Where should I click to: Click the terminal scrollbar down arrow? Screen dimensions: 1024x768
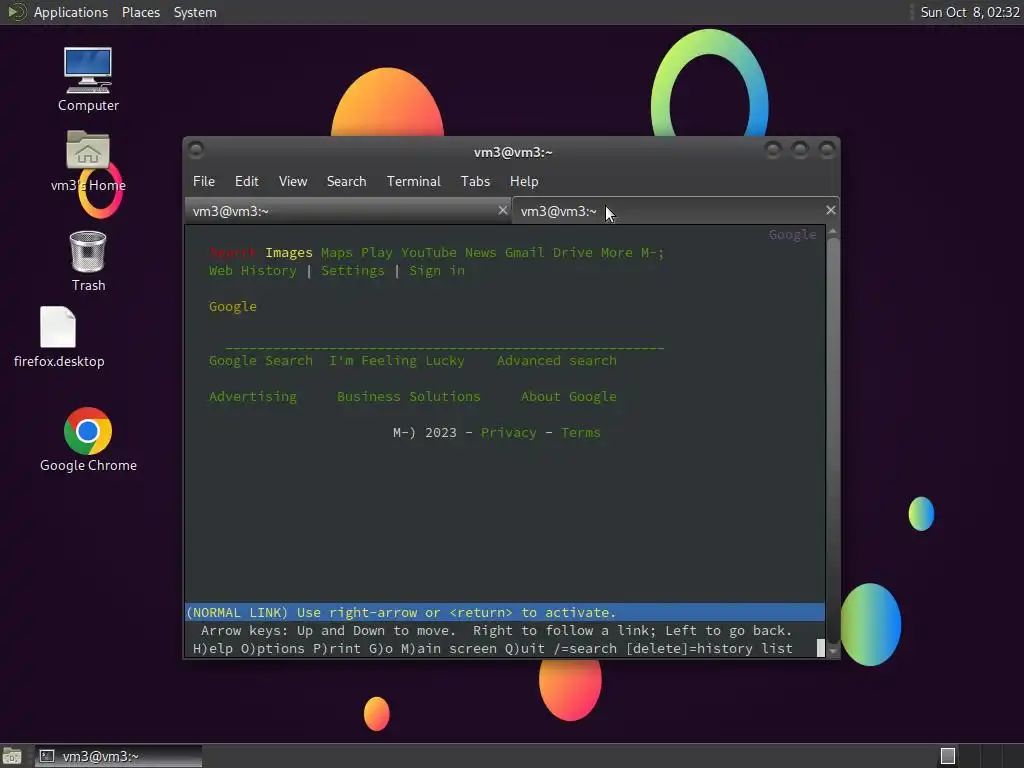click(833, 651)
